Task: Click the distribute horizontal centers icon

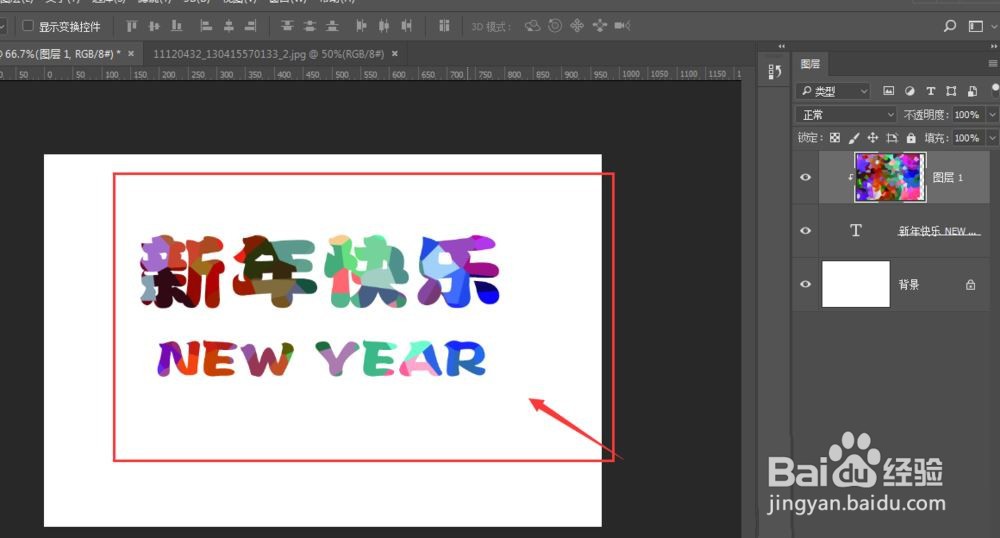Action: [384, 26]
